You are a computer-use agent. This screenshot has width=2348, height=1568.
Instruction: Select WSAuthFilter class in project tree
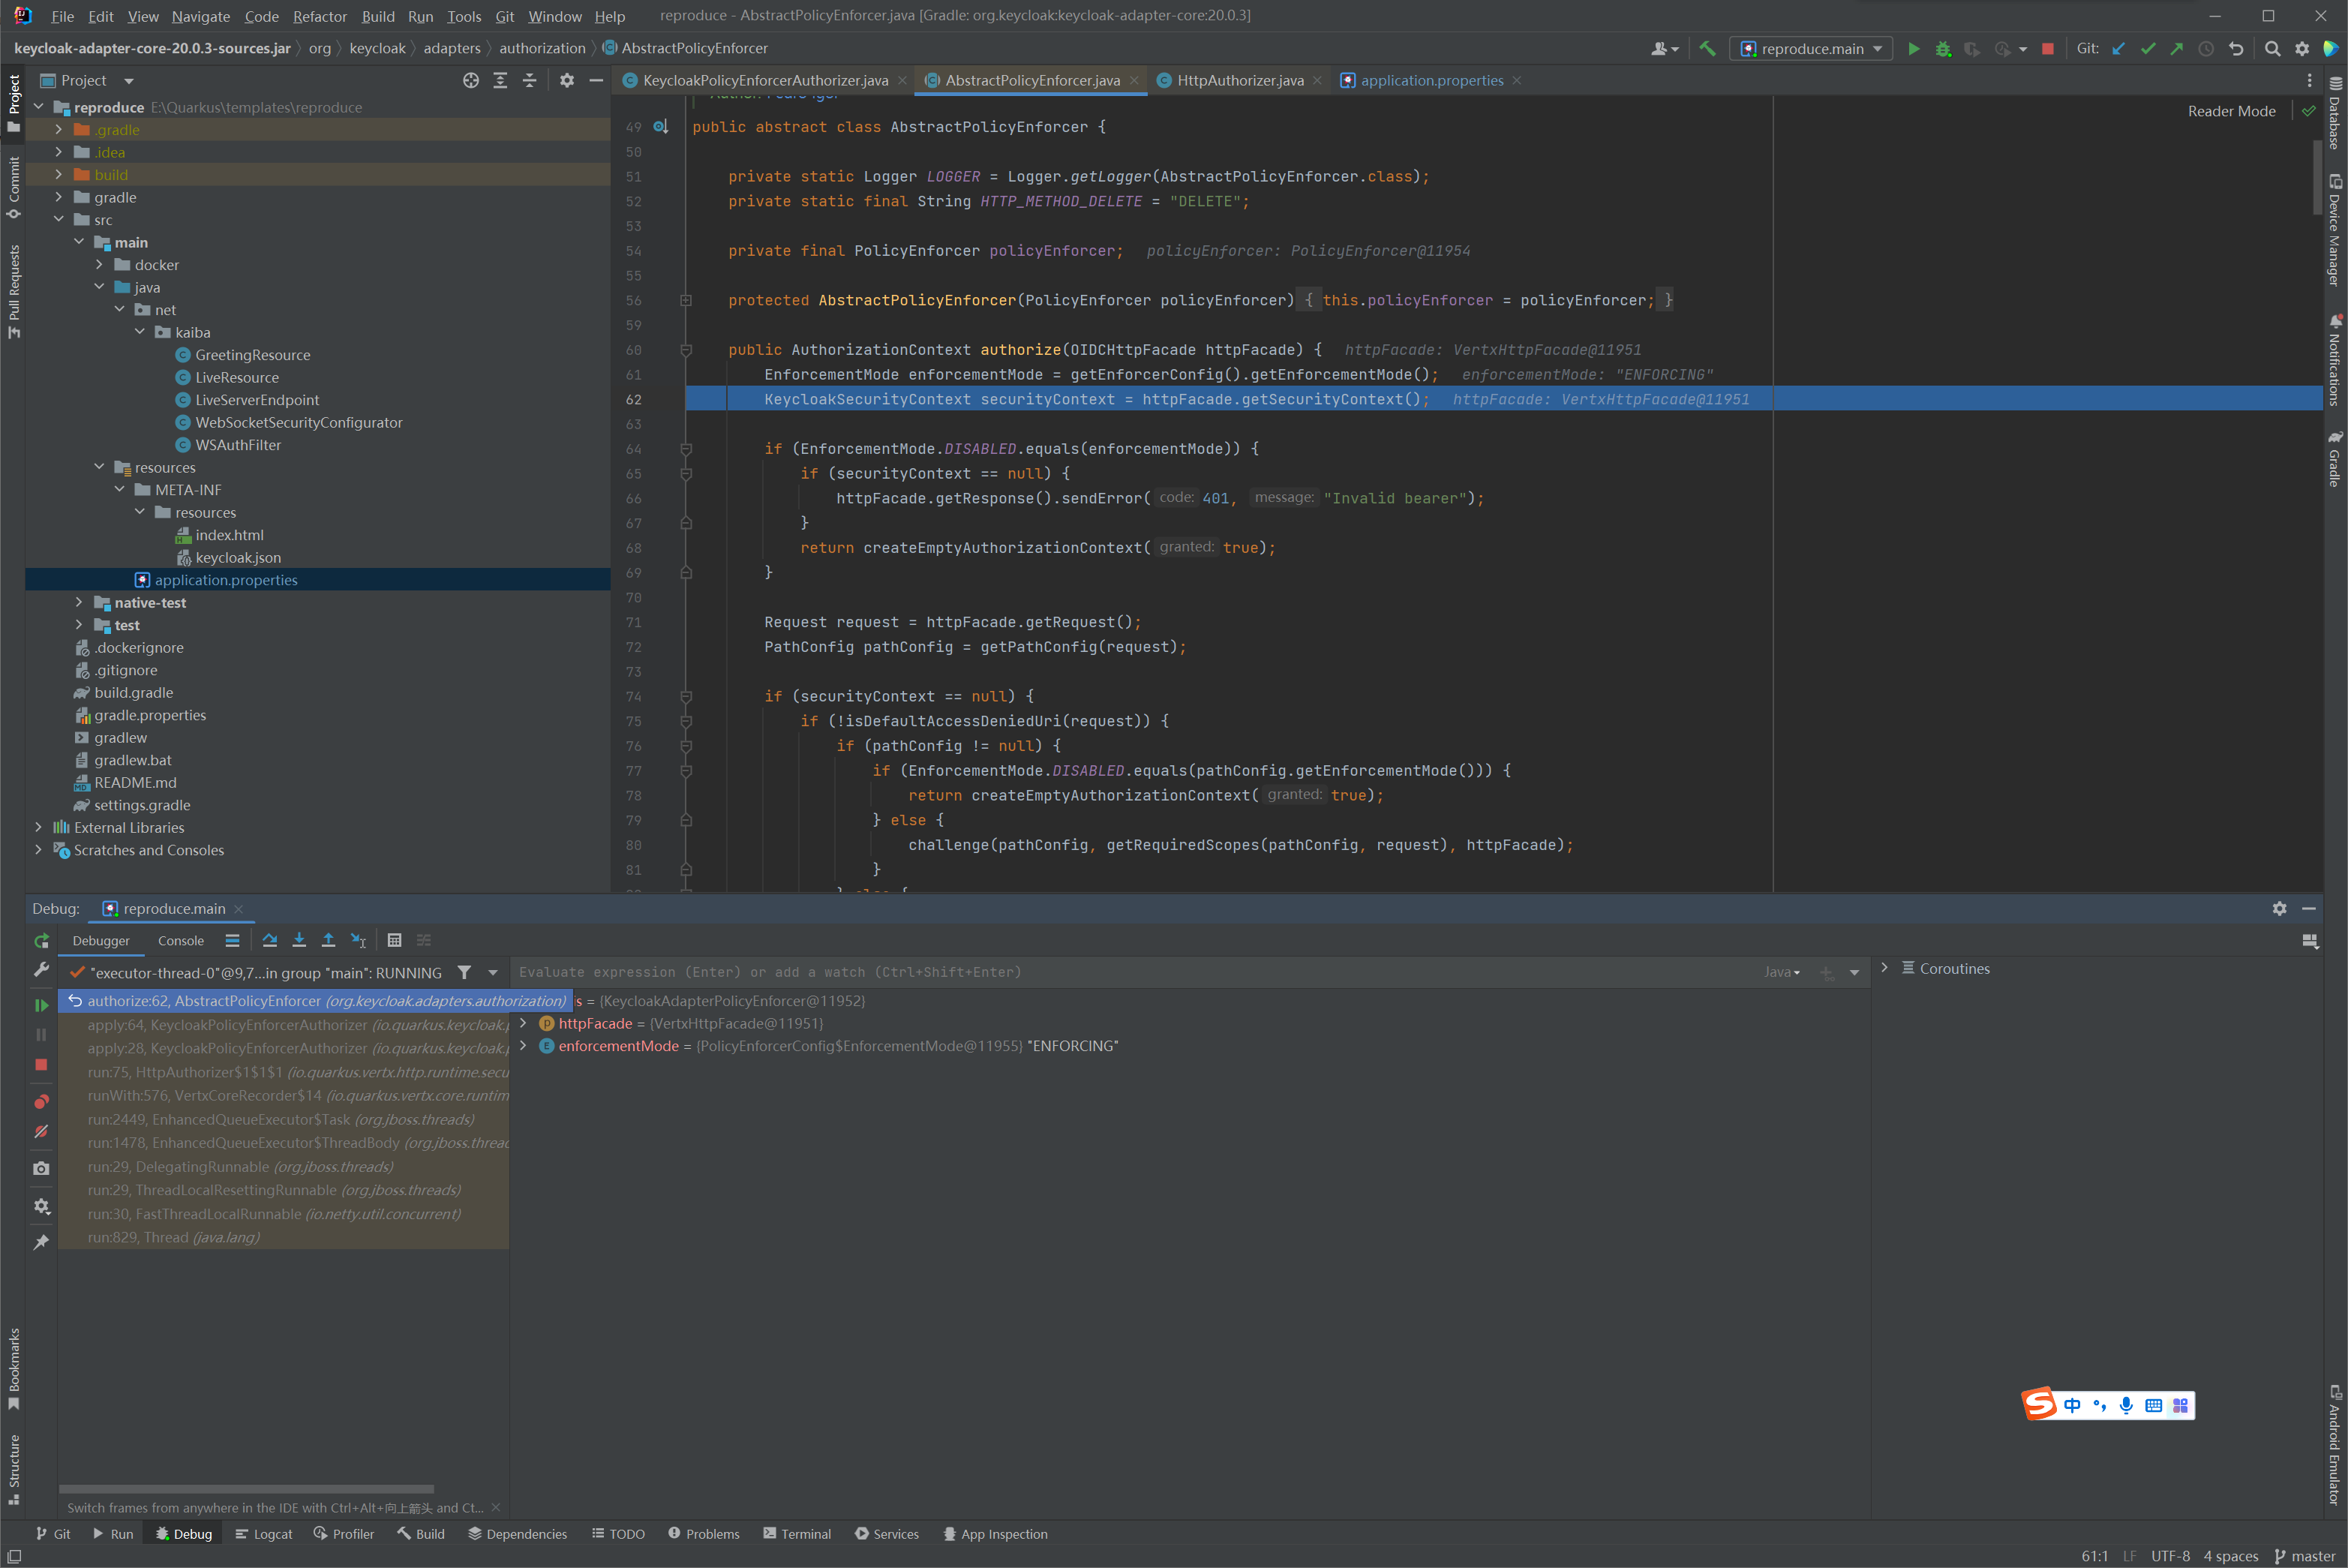pyautogui.click(x=237, y=445)
